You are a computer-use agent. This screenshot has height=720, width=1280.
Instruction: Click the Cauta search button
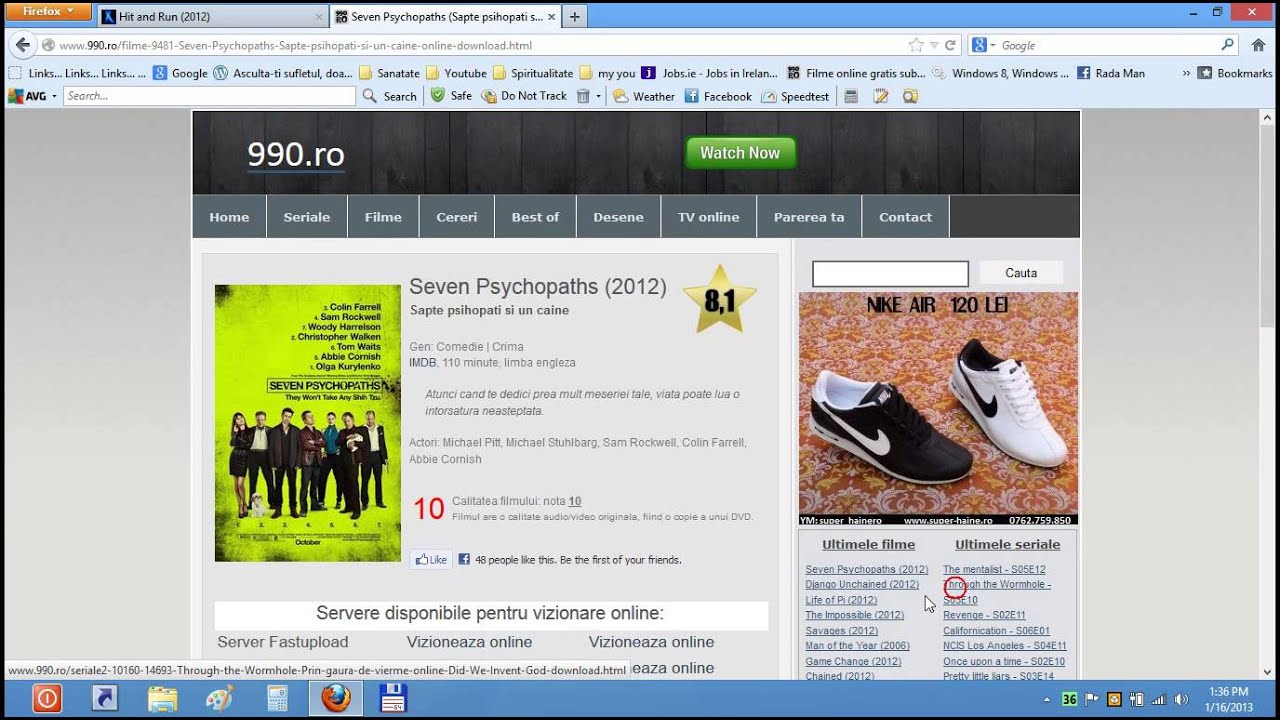(x=1021, y=273)
